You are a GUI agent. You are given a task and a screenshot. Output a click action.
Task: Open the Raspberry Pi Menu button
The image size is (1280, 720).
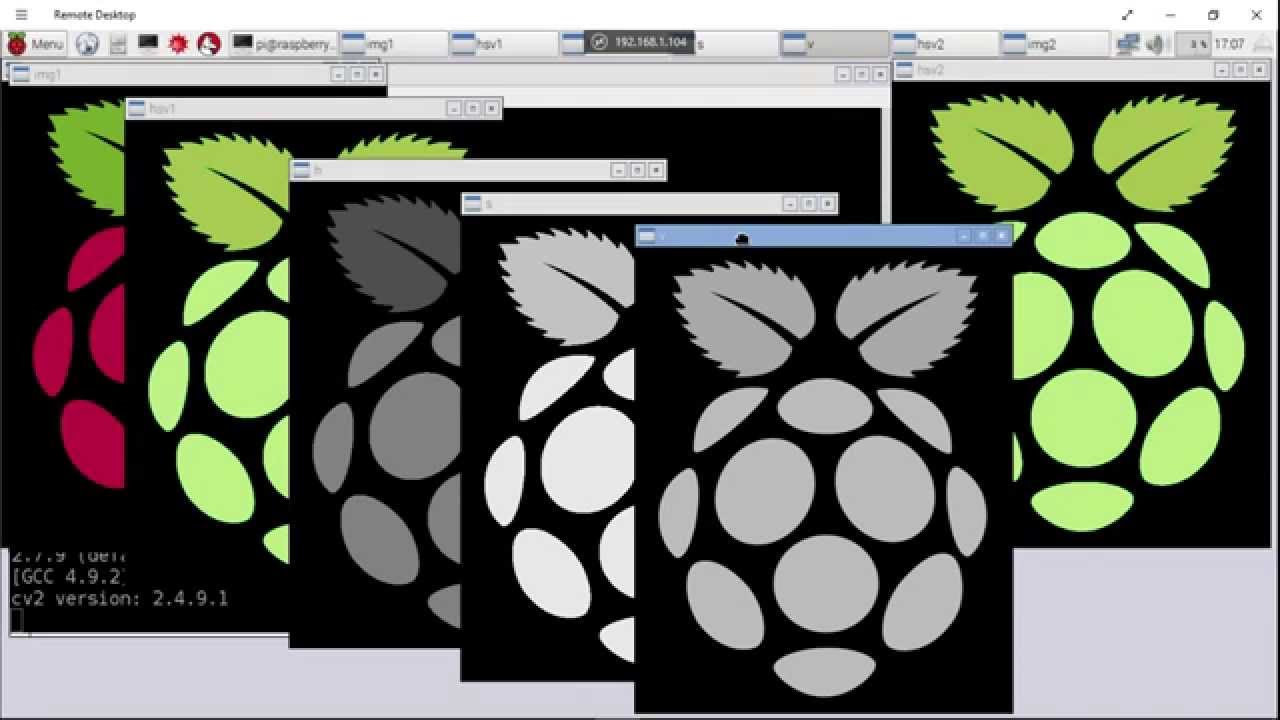(35, 44)
